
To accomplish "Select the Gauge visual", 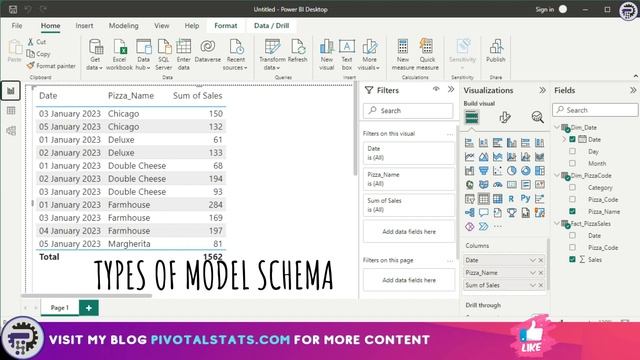I will click(498, 184).
